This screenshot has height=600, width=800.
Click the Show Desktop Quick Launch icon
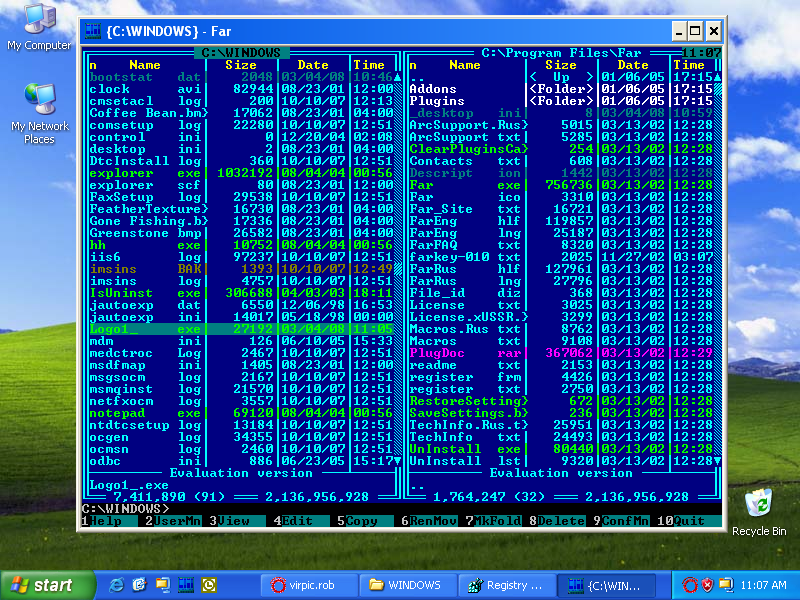pos(139,585)
